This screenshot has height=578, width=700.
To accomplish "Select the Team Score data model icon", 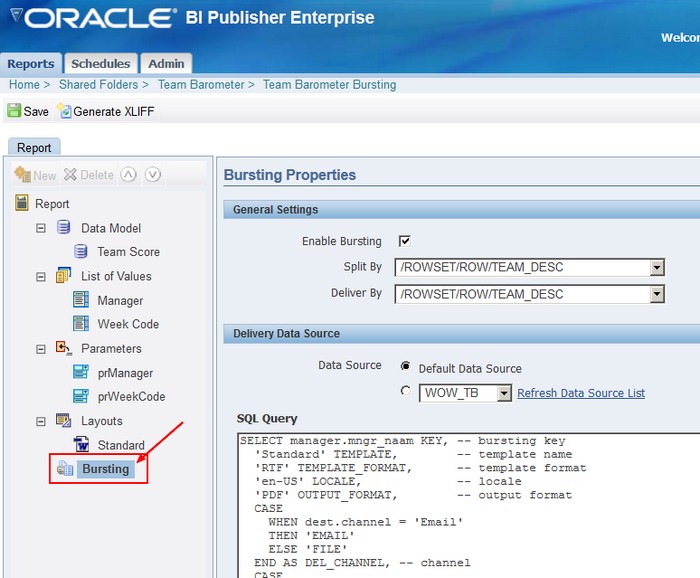I will [81, 252].
